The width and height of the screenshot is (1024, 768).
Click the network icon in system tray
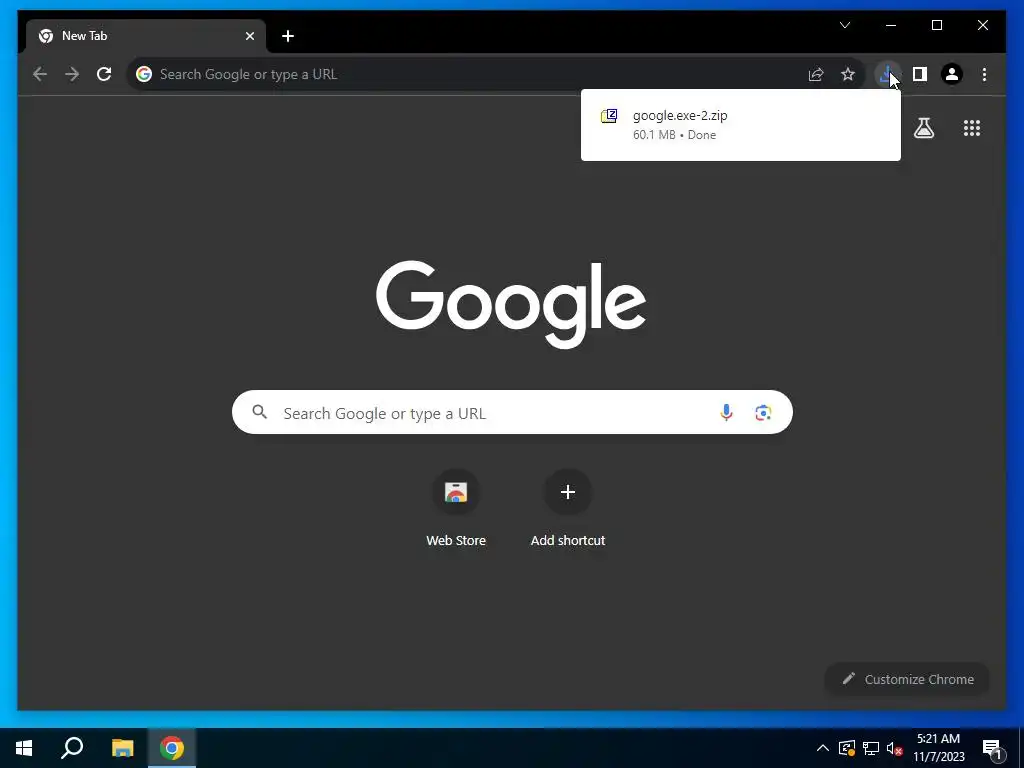[871, 748]
